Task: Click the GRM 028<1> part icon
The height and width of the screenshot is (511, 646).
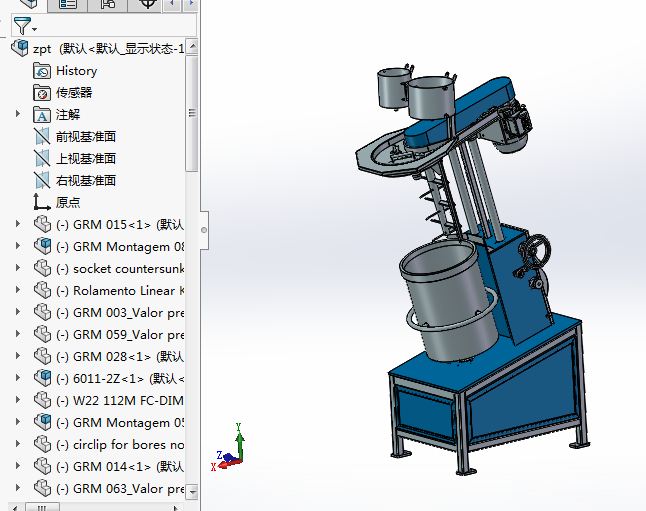Action: (42, 356)
